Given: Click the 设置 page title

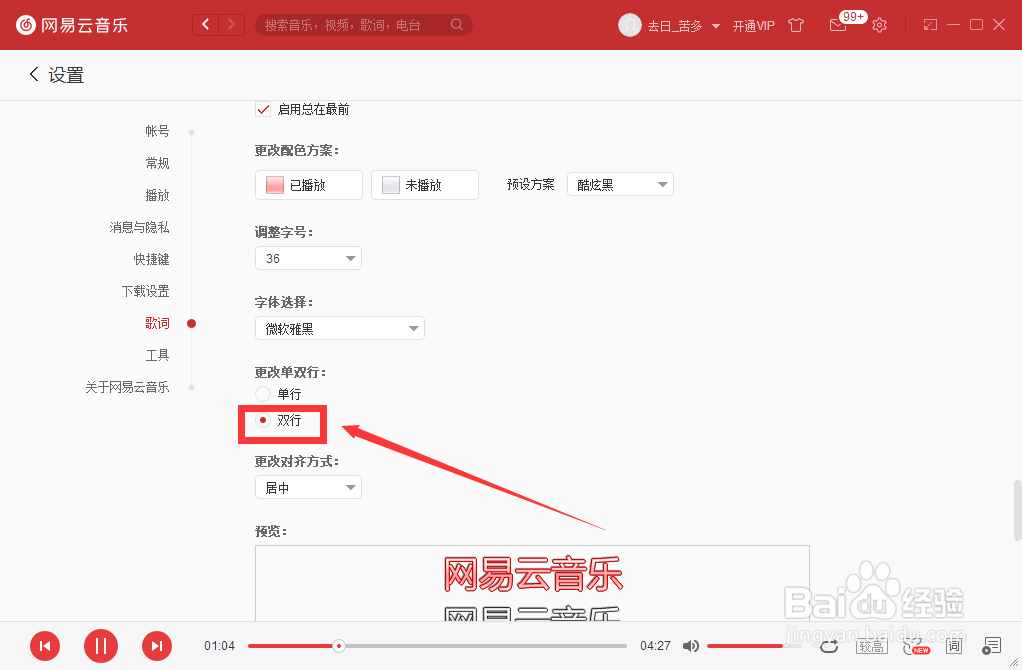Looking at the screenshot, I should coord(66,75).
